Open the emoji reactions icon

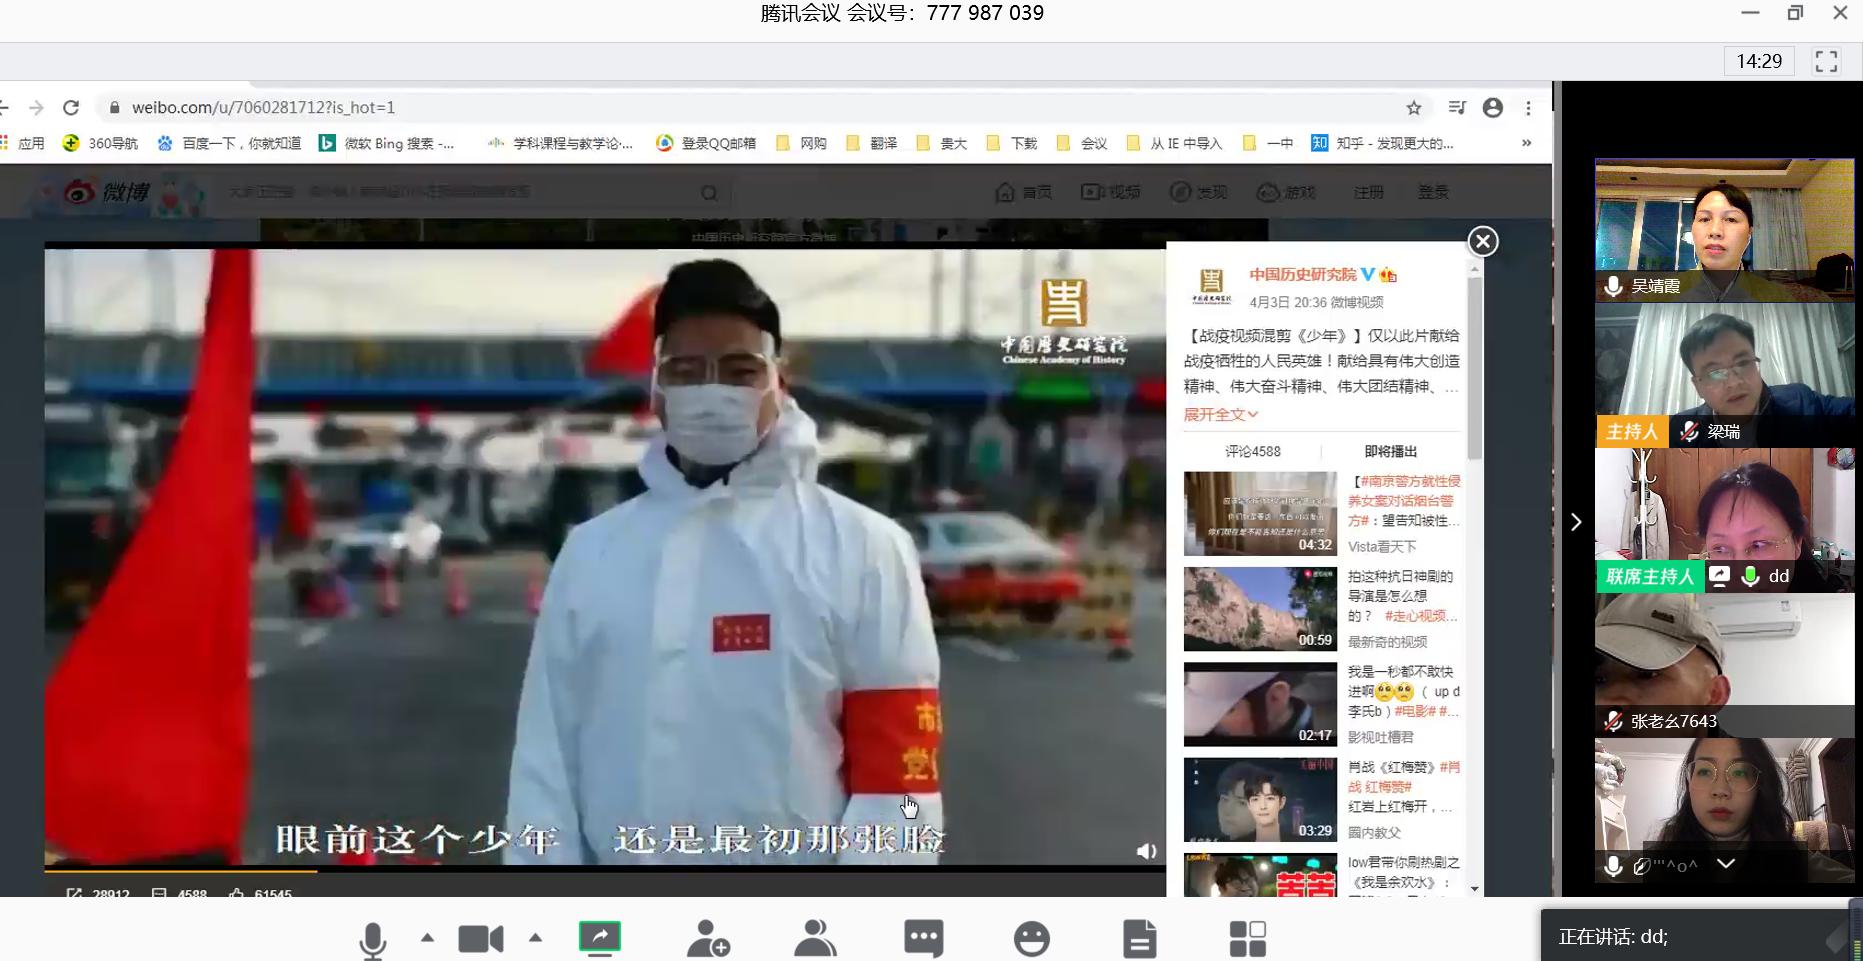tap(1031, 939)
